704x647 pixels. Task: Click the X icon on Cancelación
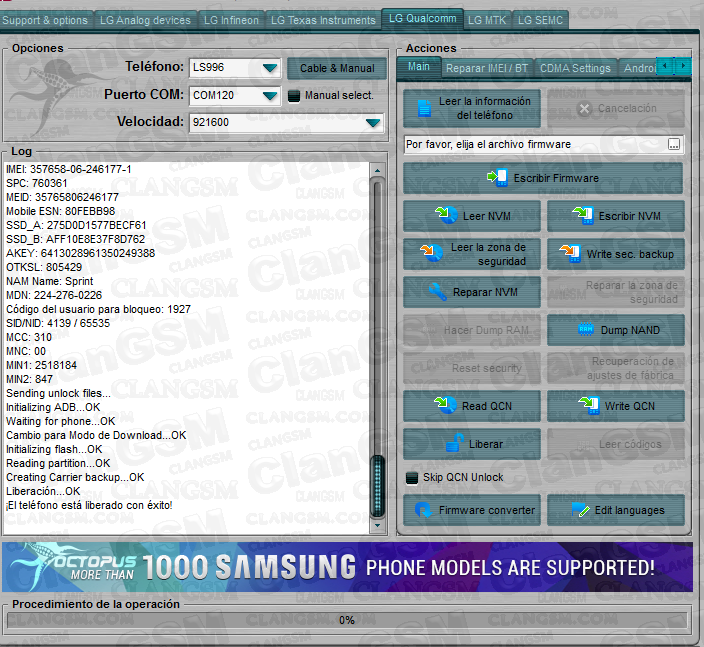(584, 109)
